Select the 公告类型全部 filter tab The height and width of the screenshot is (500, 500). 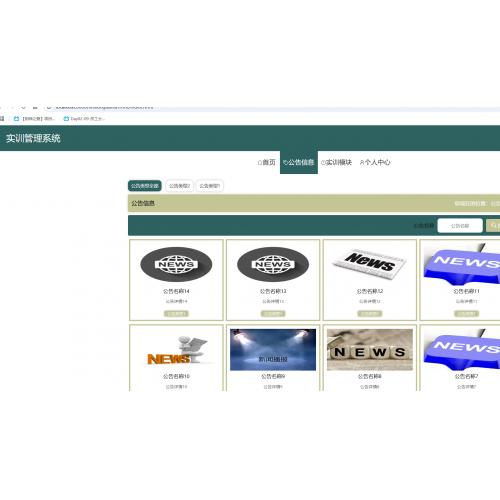point(145,186)
